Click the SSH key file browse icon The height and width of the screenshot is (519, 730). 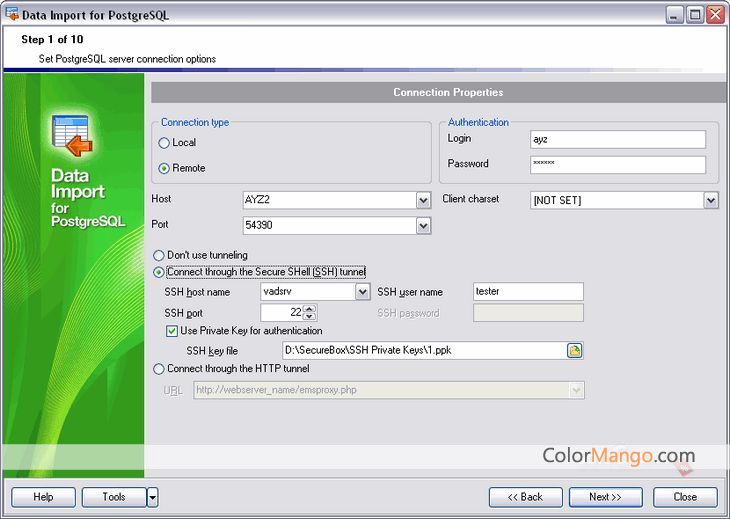575,350
